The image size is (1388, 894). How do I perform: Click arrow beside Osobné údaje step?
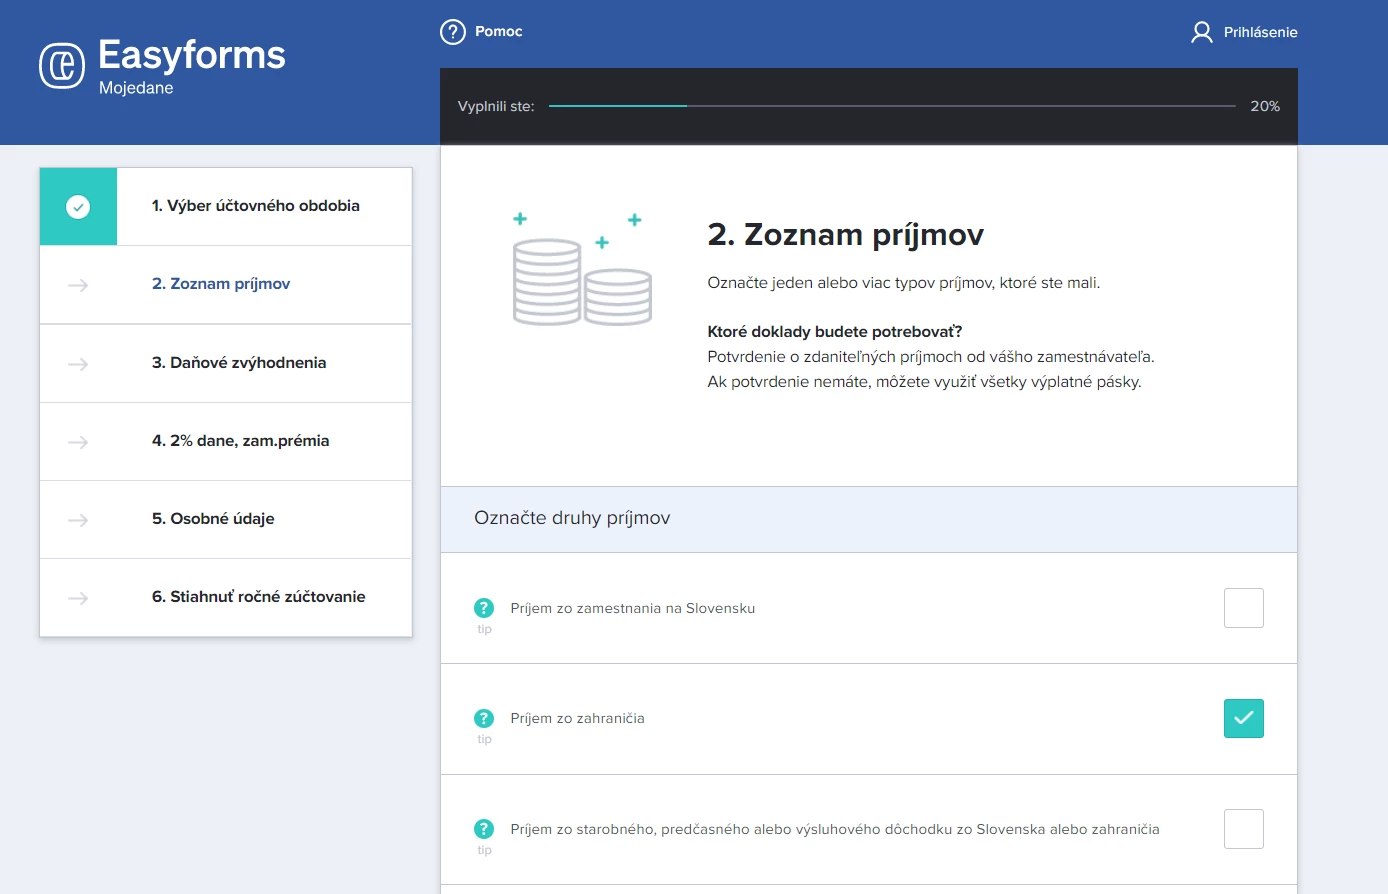[x=78, y=520]
